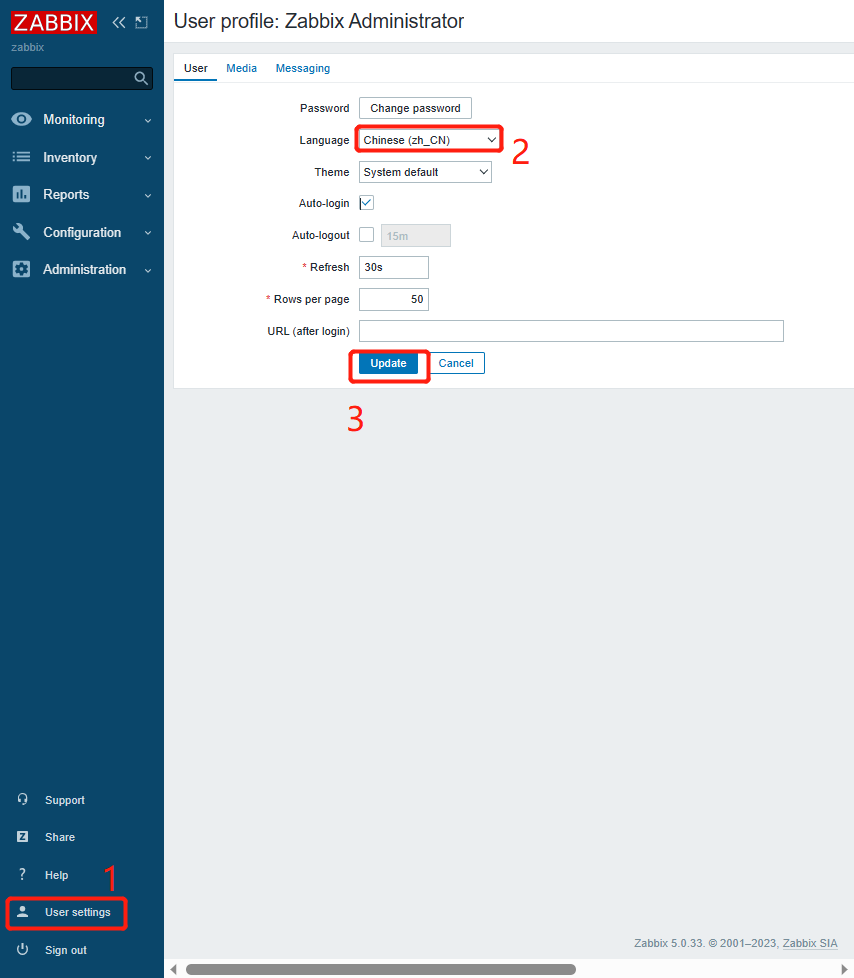
Task: Click the Rows per page field
Action: pyautogui.click(x=394, y=299)
